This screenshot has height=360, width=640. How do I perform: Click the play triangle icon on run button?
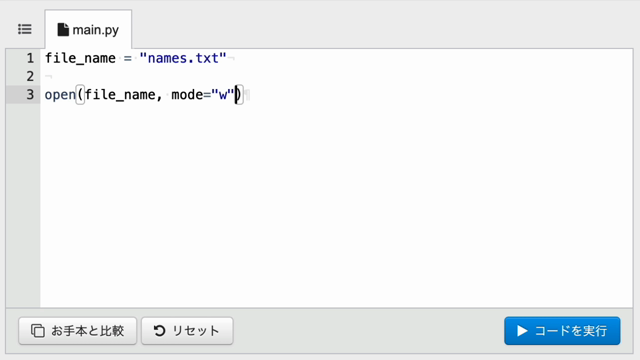[x=522, y=331]
